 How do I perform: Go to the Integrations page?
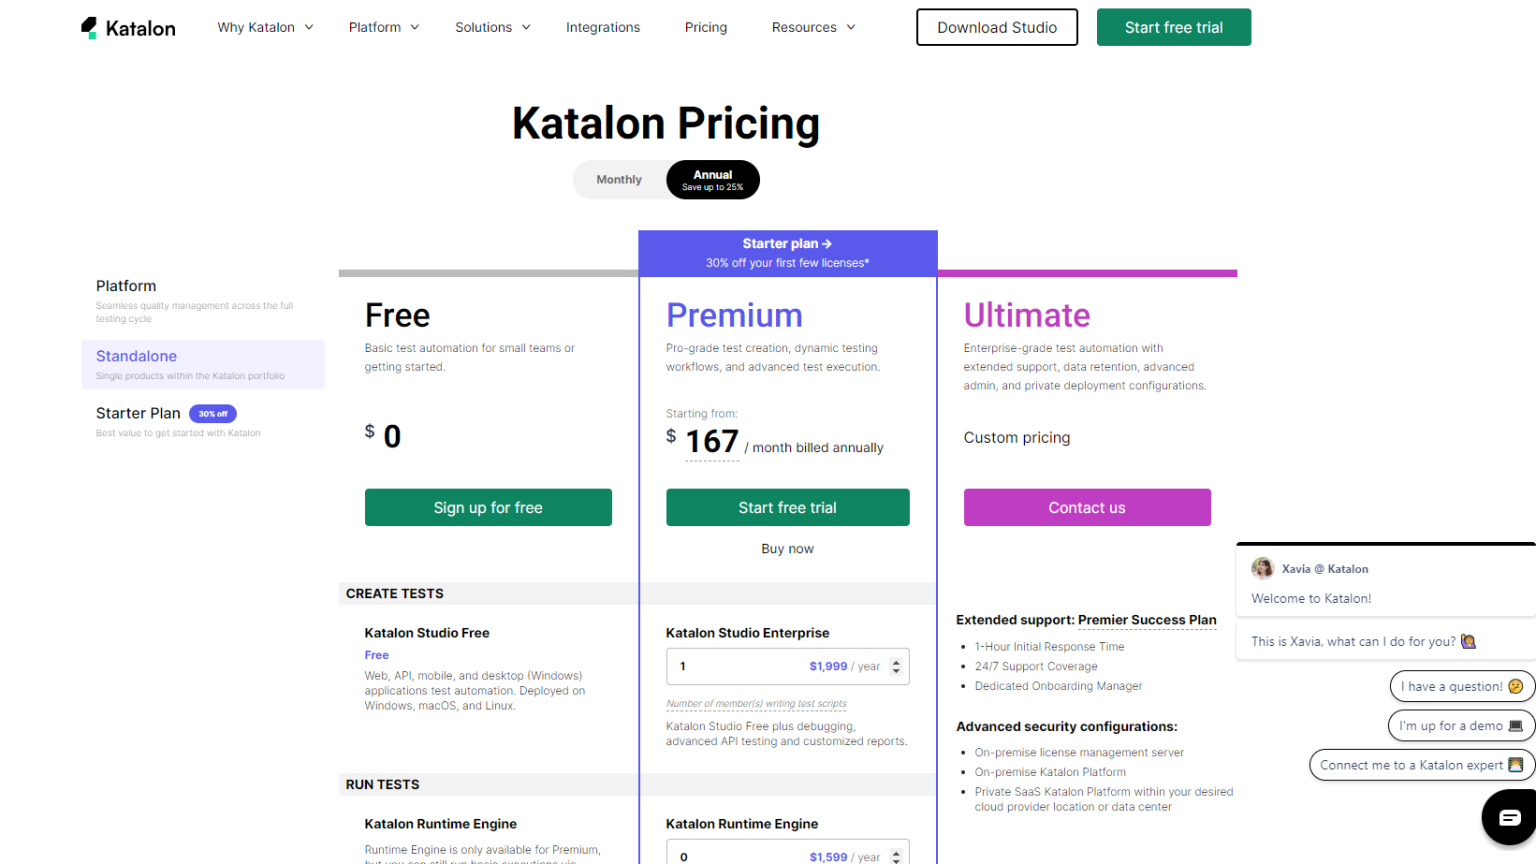[x=603, y=28]
